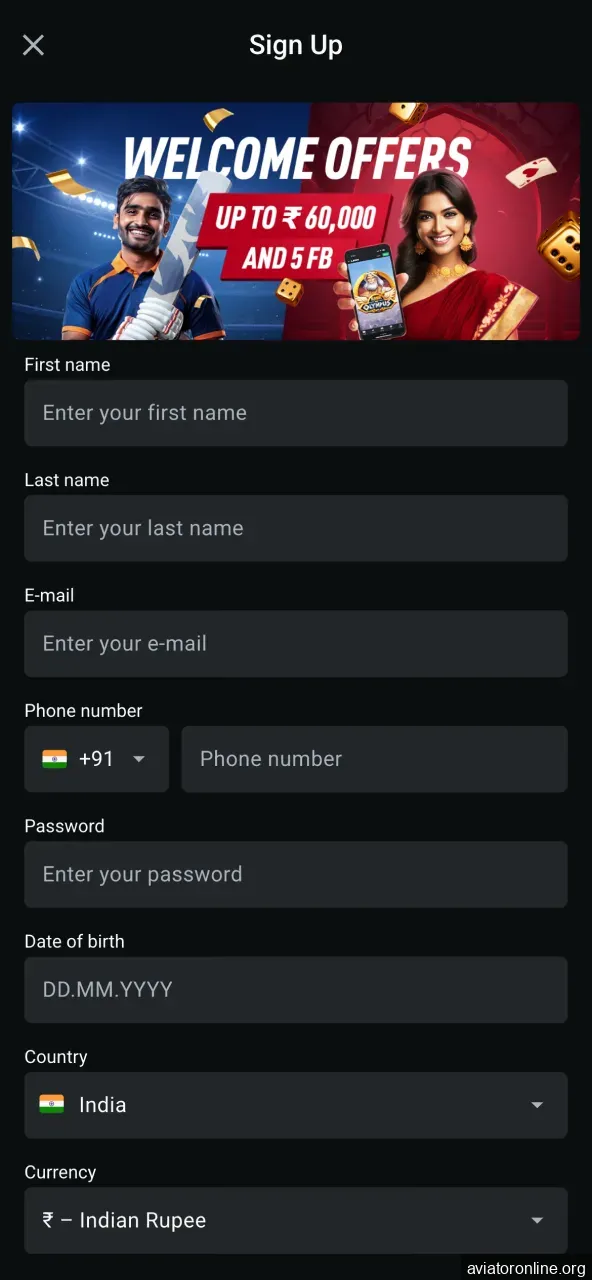
Task: Open the phone country code dropdown
Action: [139, 759]
